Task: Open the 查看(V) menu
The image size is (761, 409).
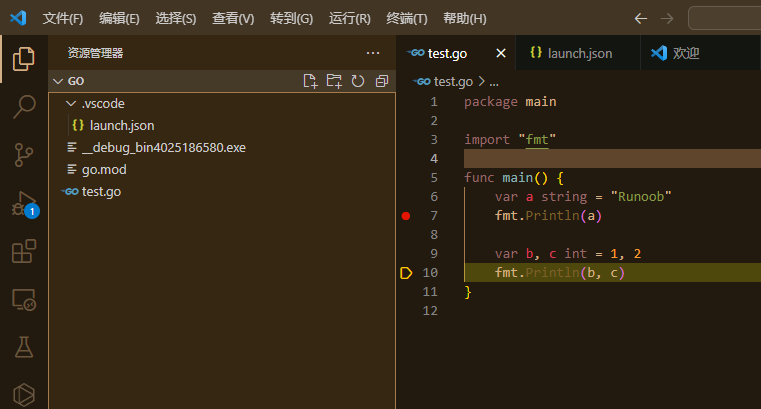Action: 233,18
